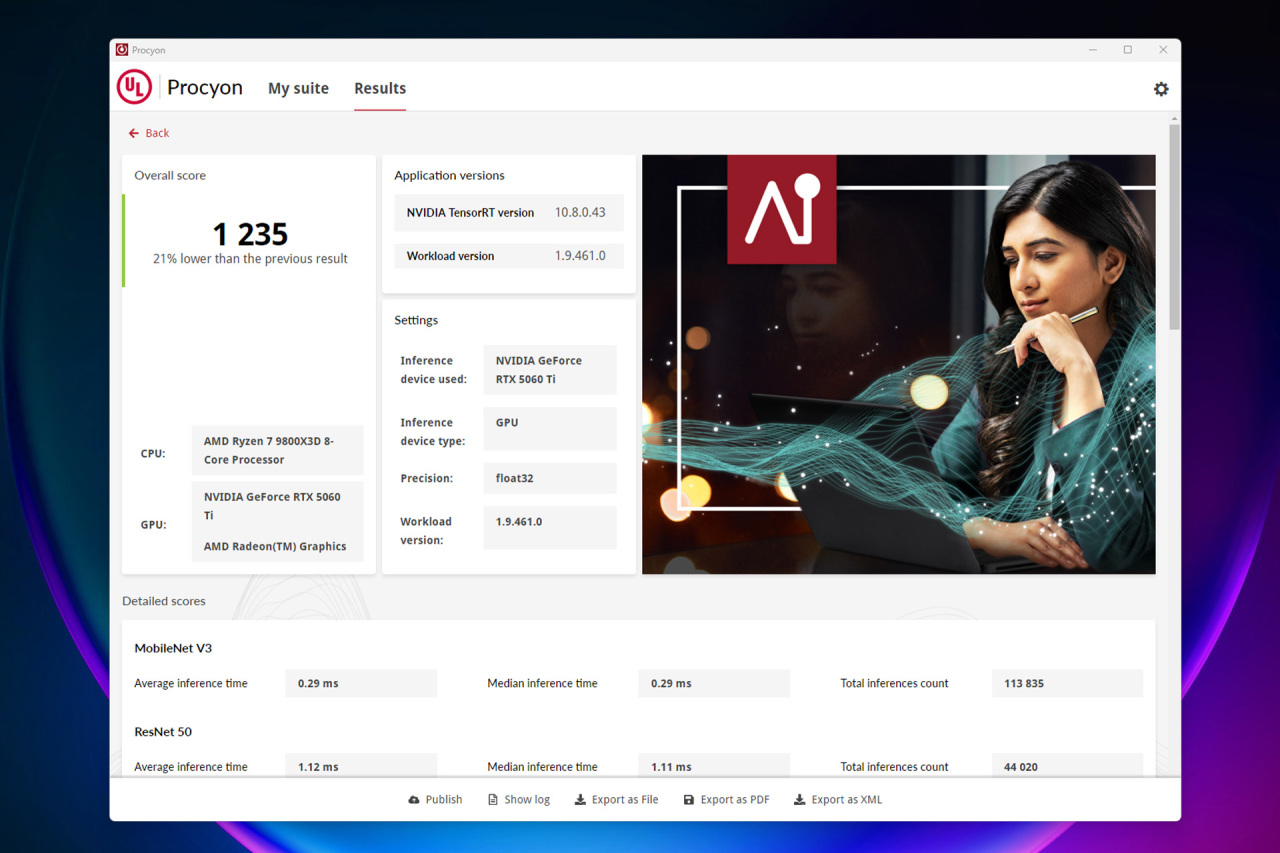The image size is (1280, 853).
Task: Open the Results tab
Action: tap(380, 88)
